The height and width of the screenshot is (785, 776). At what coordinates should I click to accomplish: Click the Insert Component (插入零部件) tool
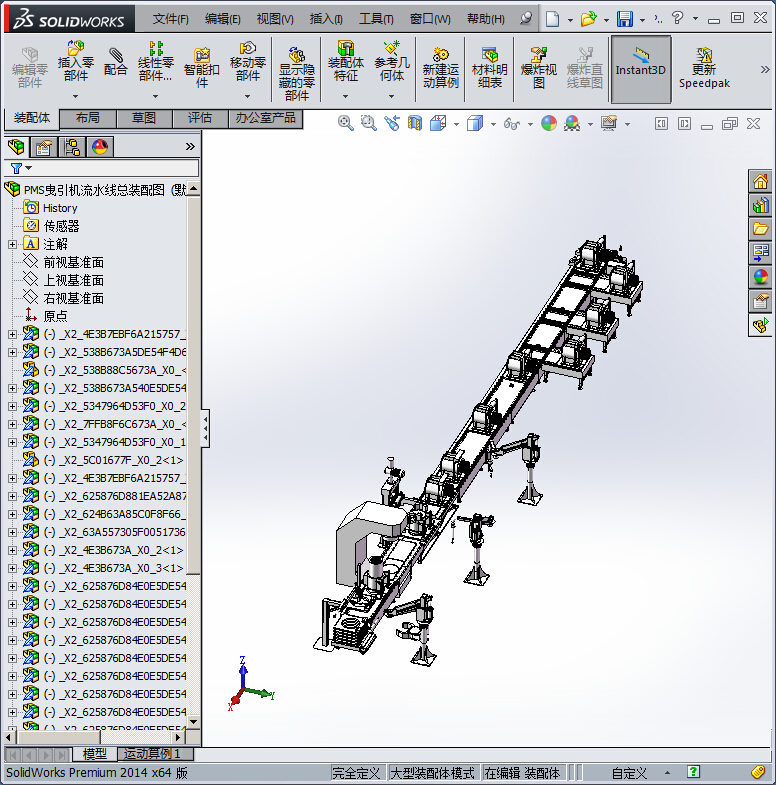point(76,62)
